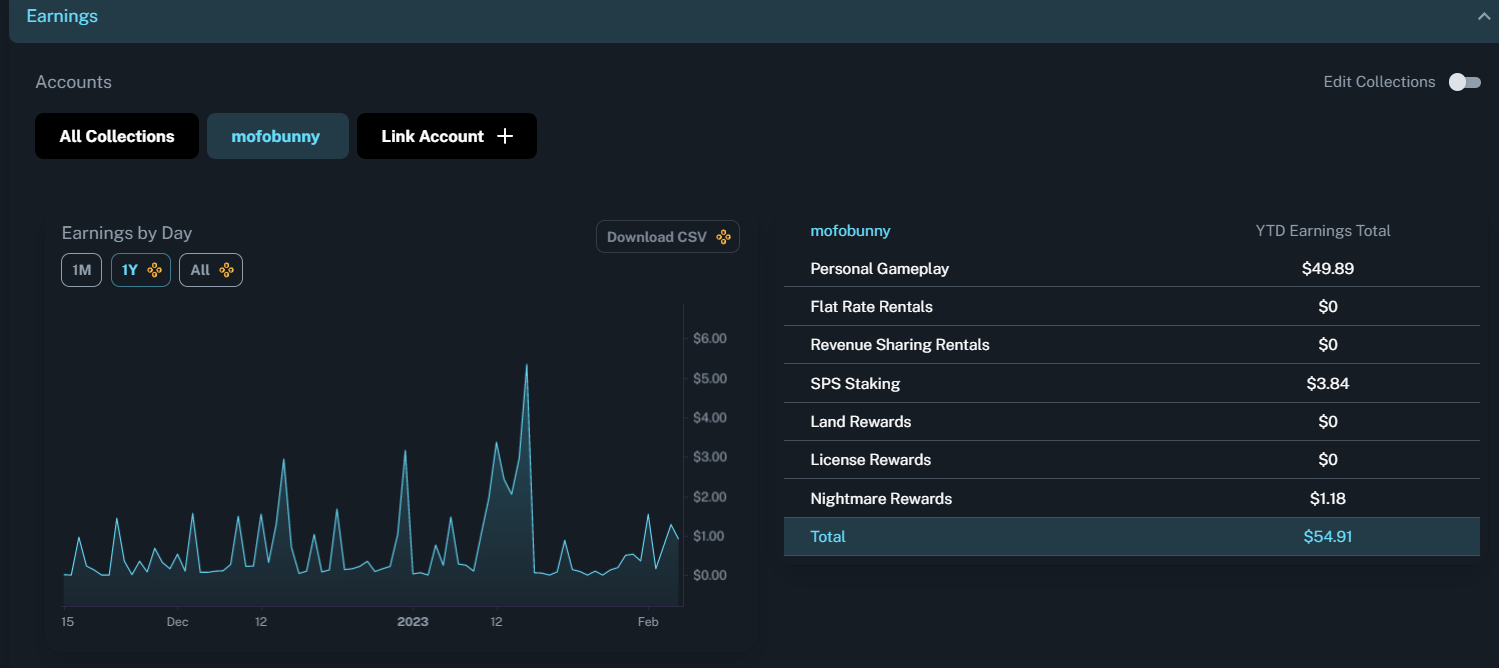This screenshot has width=1499, height=668.
Task: Click the YTD Earnings Total column header
Action: point(1323,231)
